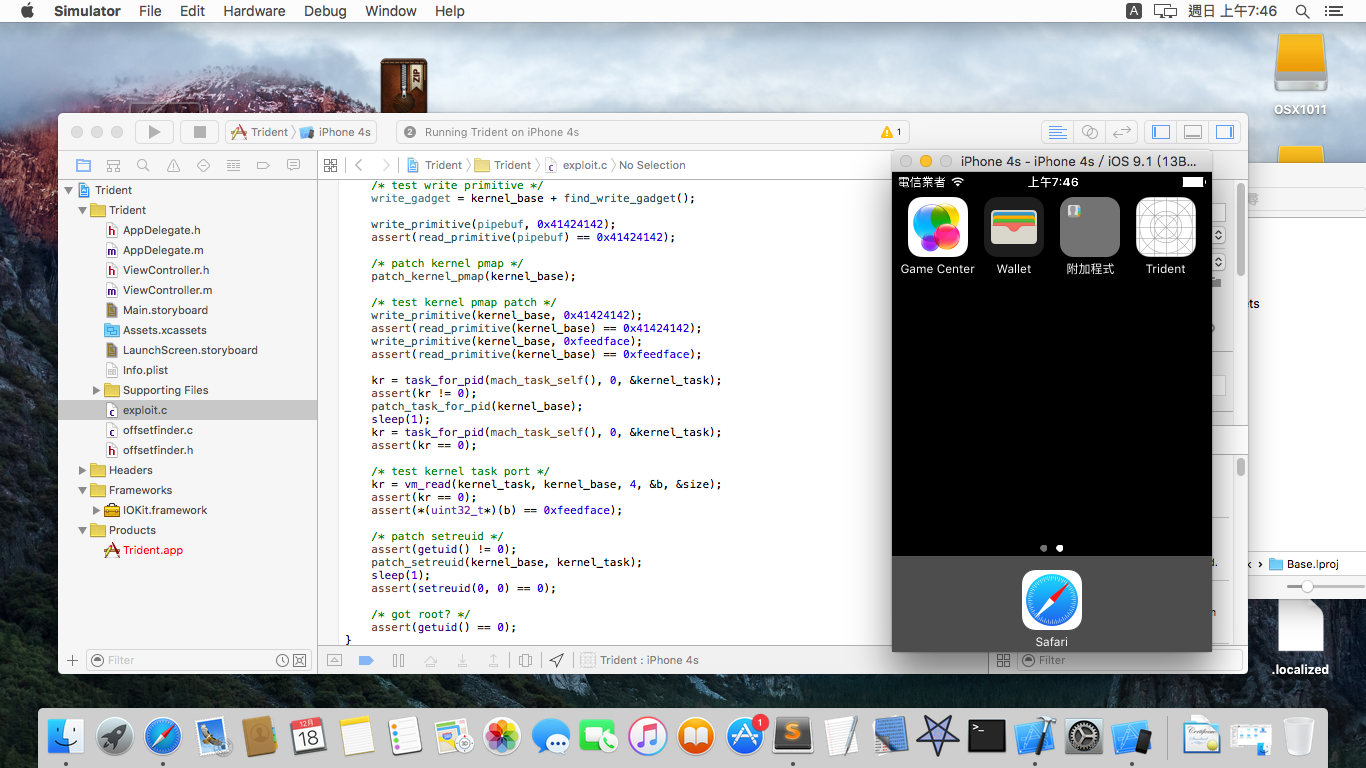Open the File menu
Viewport: 1366px width, 768px height.
tap(150, 11)
